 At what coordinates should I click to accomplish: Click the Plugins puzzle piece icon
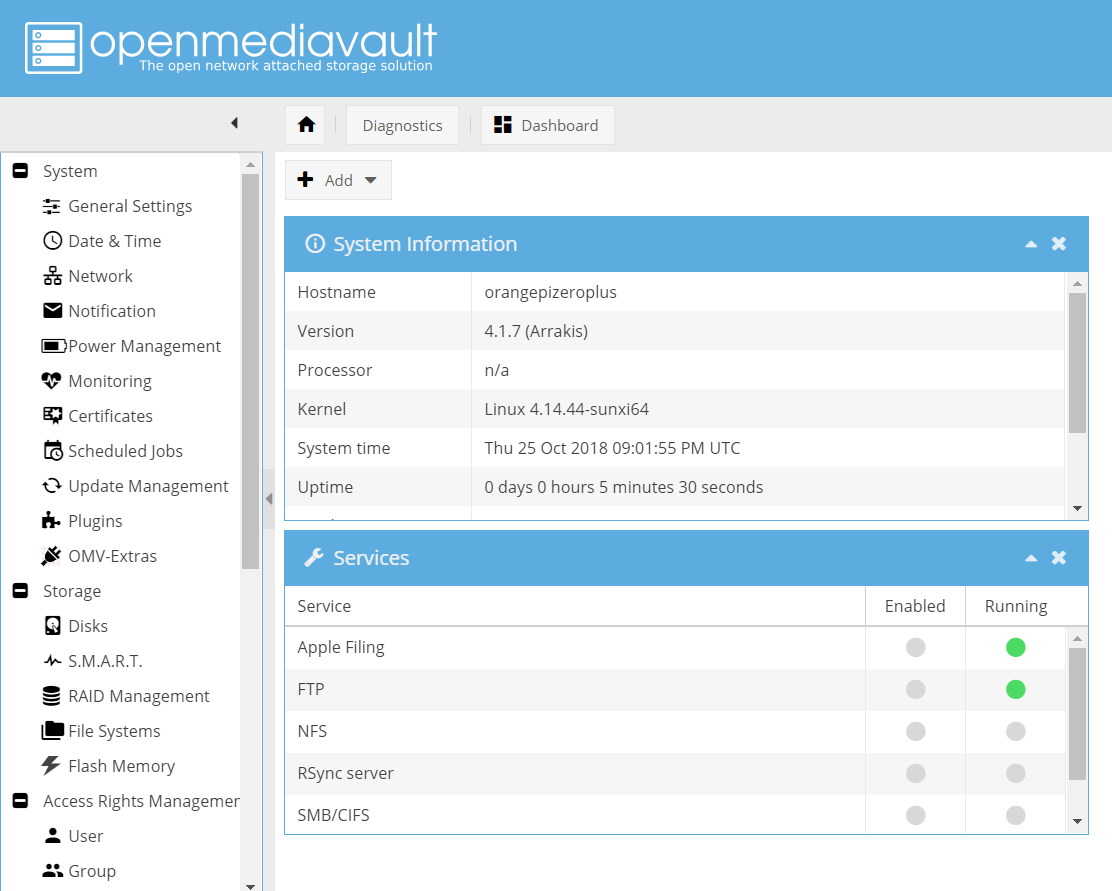pos(51,521)
